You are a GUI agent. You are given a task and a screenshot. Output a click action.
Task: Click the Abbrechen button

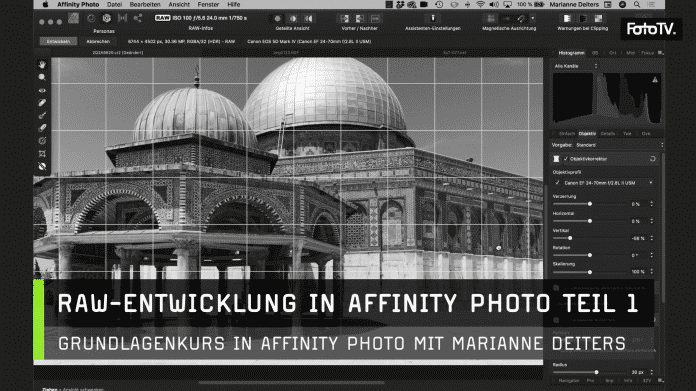pos(98,41)
